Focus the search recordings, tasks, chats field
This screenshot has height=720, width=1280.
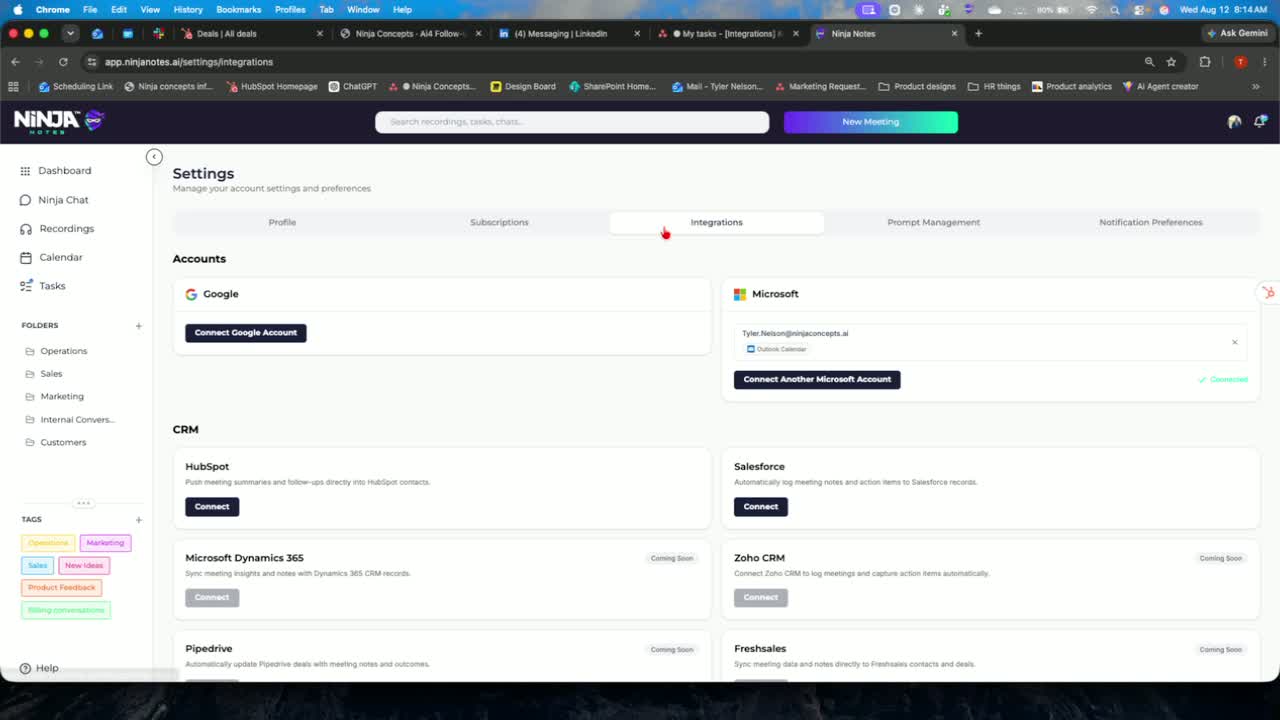pos(572,122)
